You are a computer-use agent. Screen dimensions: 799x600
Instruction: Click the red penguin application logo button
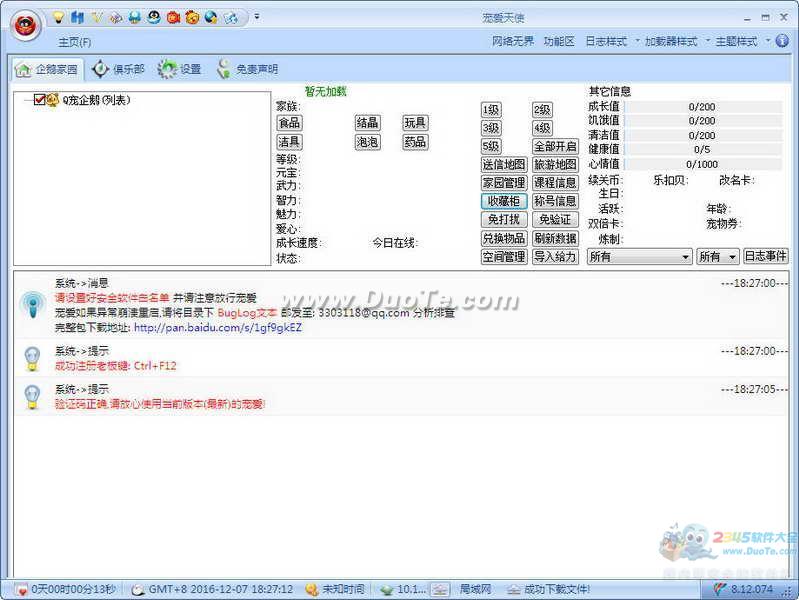(27, 25)
